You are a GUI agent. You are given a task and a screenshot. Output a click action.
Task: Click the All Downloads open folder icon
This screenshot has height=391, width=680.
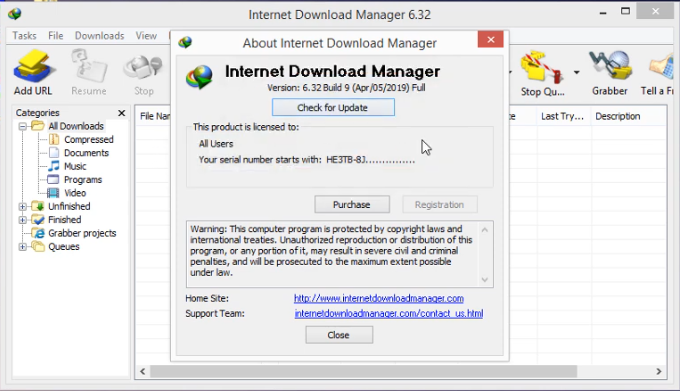(38, 126)
